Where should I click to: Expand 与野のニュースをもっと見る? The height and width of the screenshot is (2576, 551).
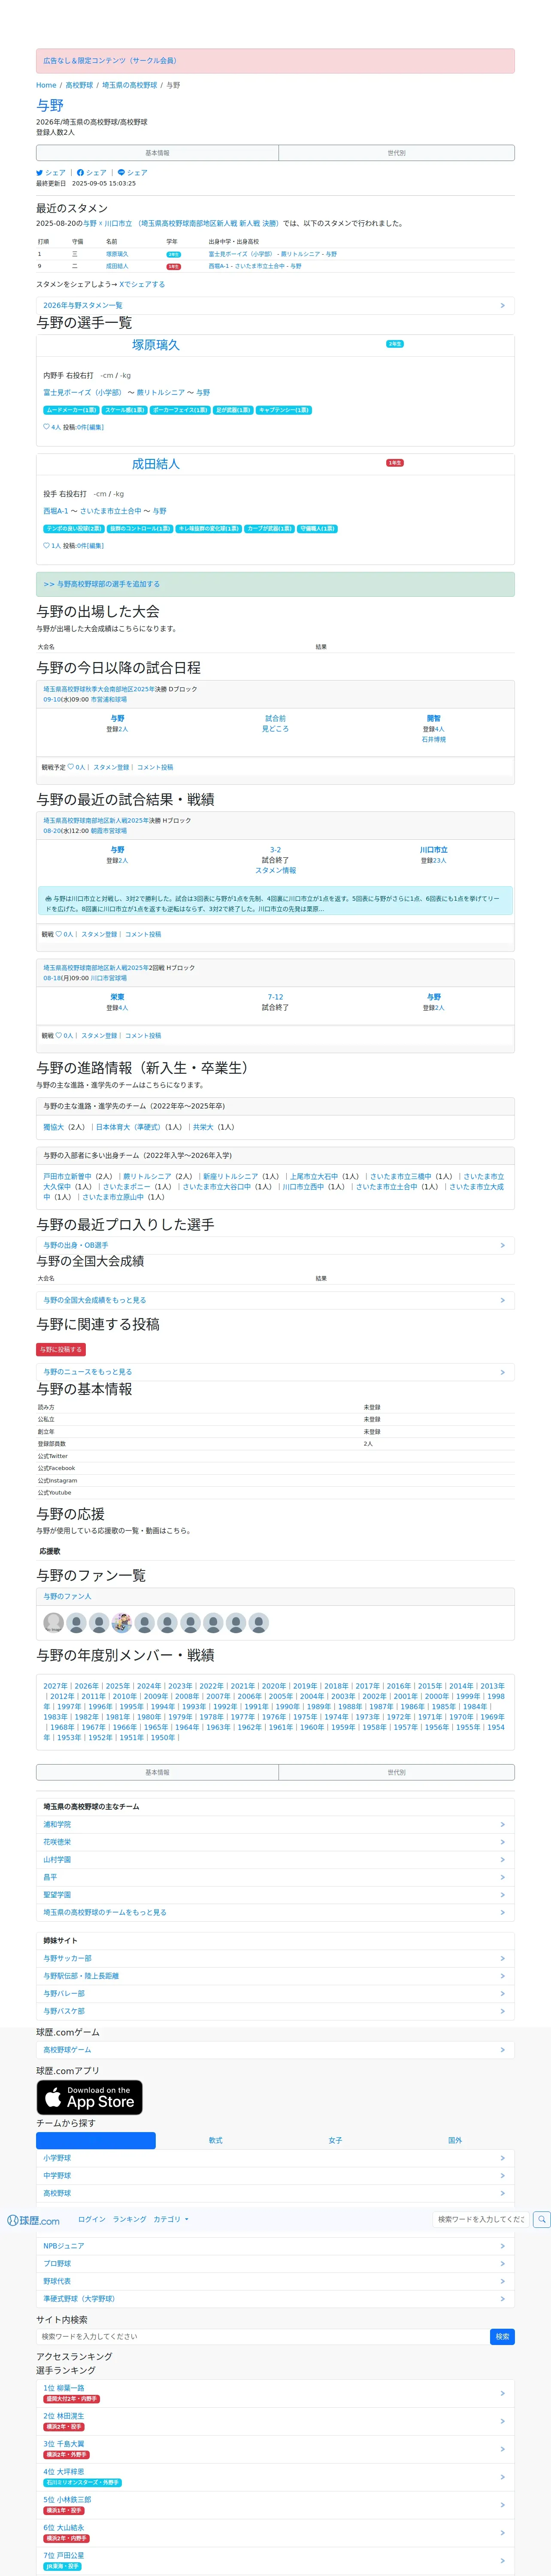(x=275, y=1372)
